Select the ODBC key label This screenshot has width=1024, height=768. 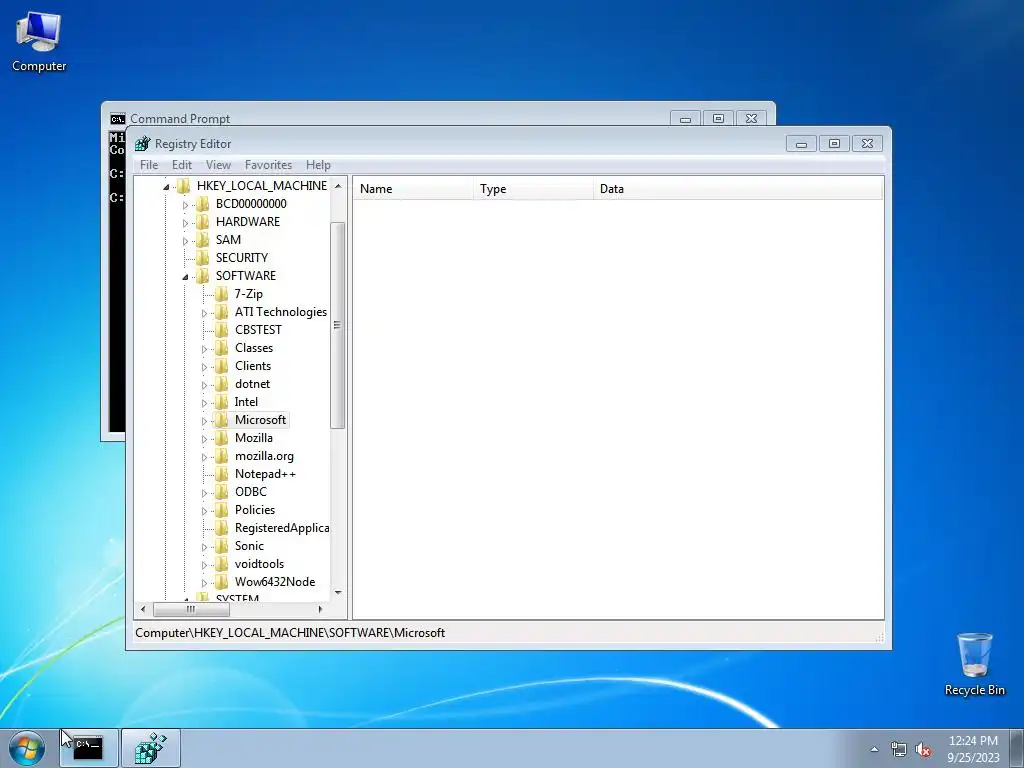(251, 492)
